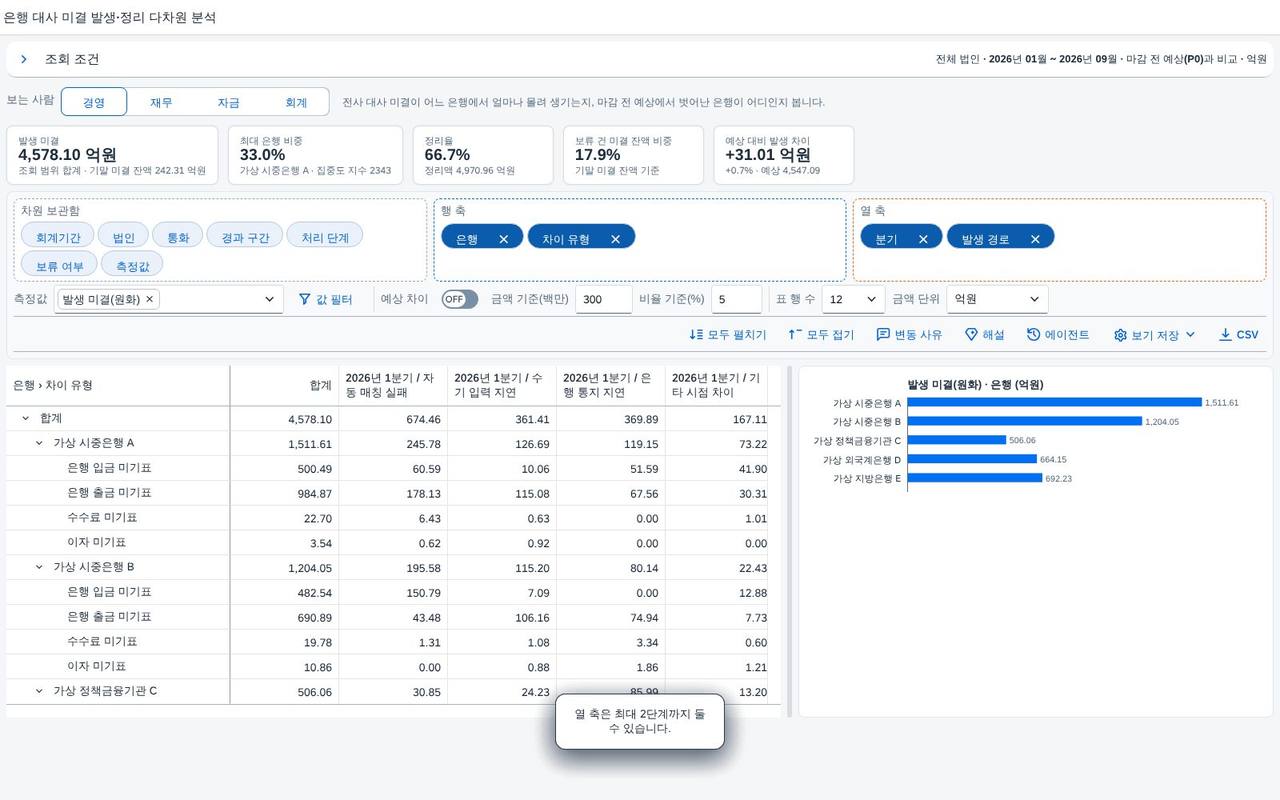The width and height of the screenshot is (1280, 800).
Task: Switch to the 자금 persona tab
Action: [228, 102]
